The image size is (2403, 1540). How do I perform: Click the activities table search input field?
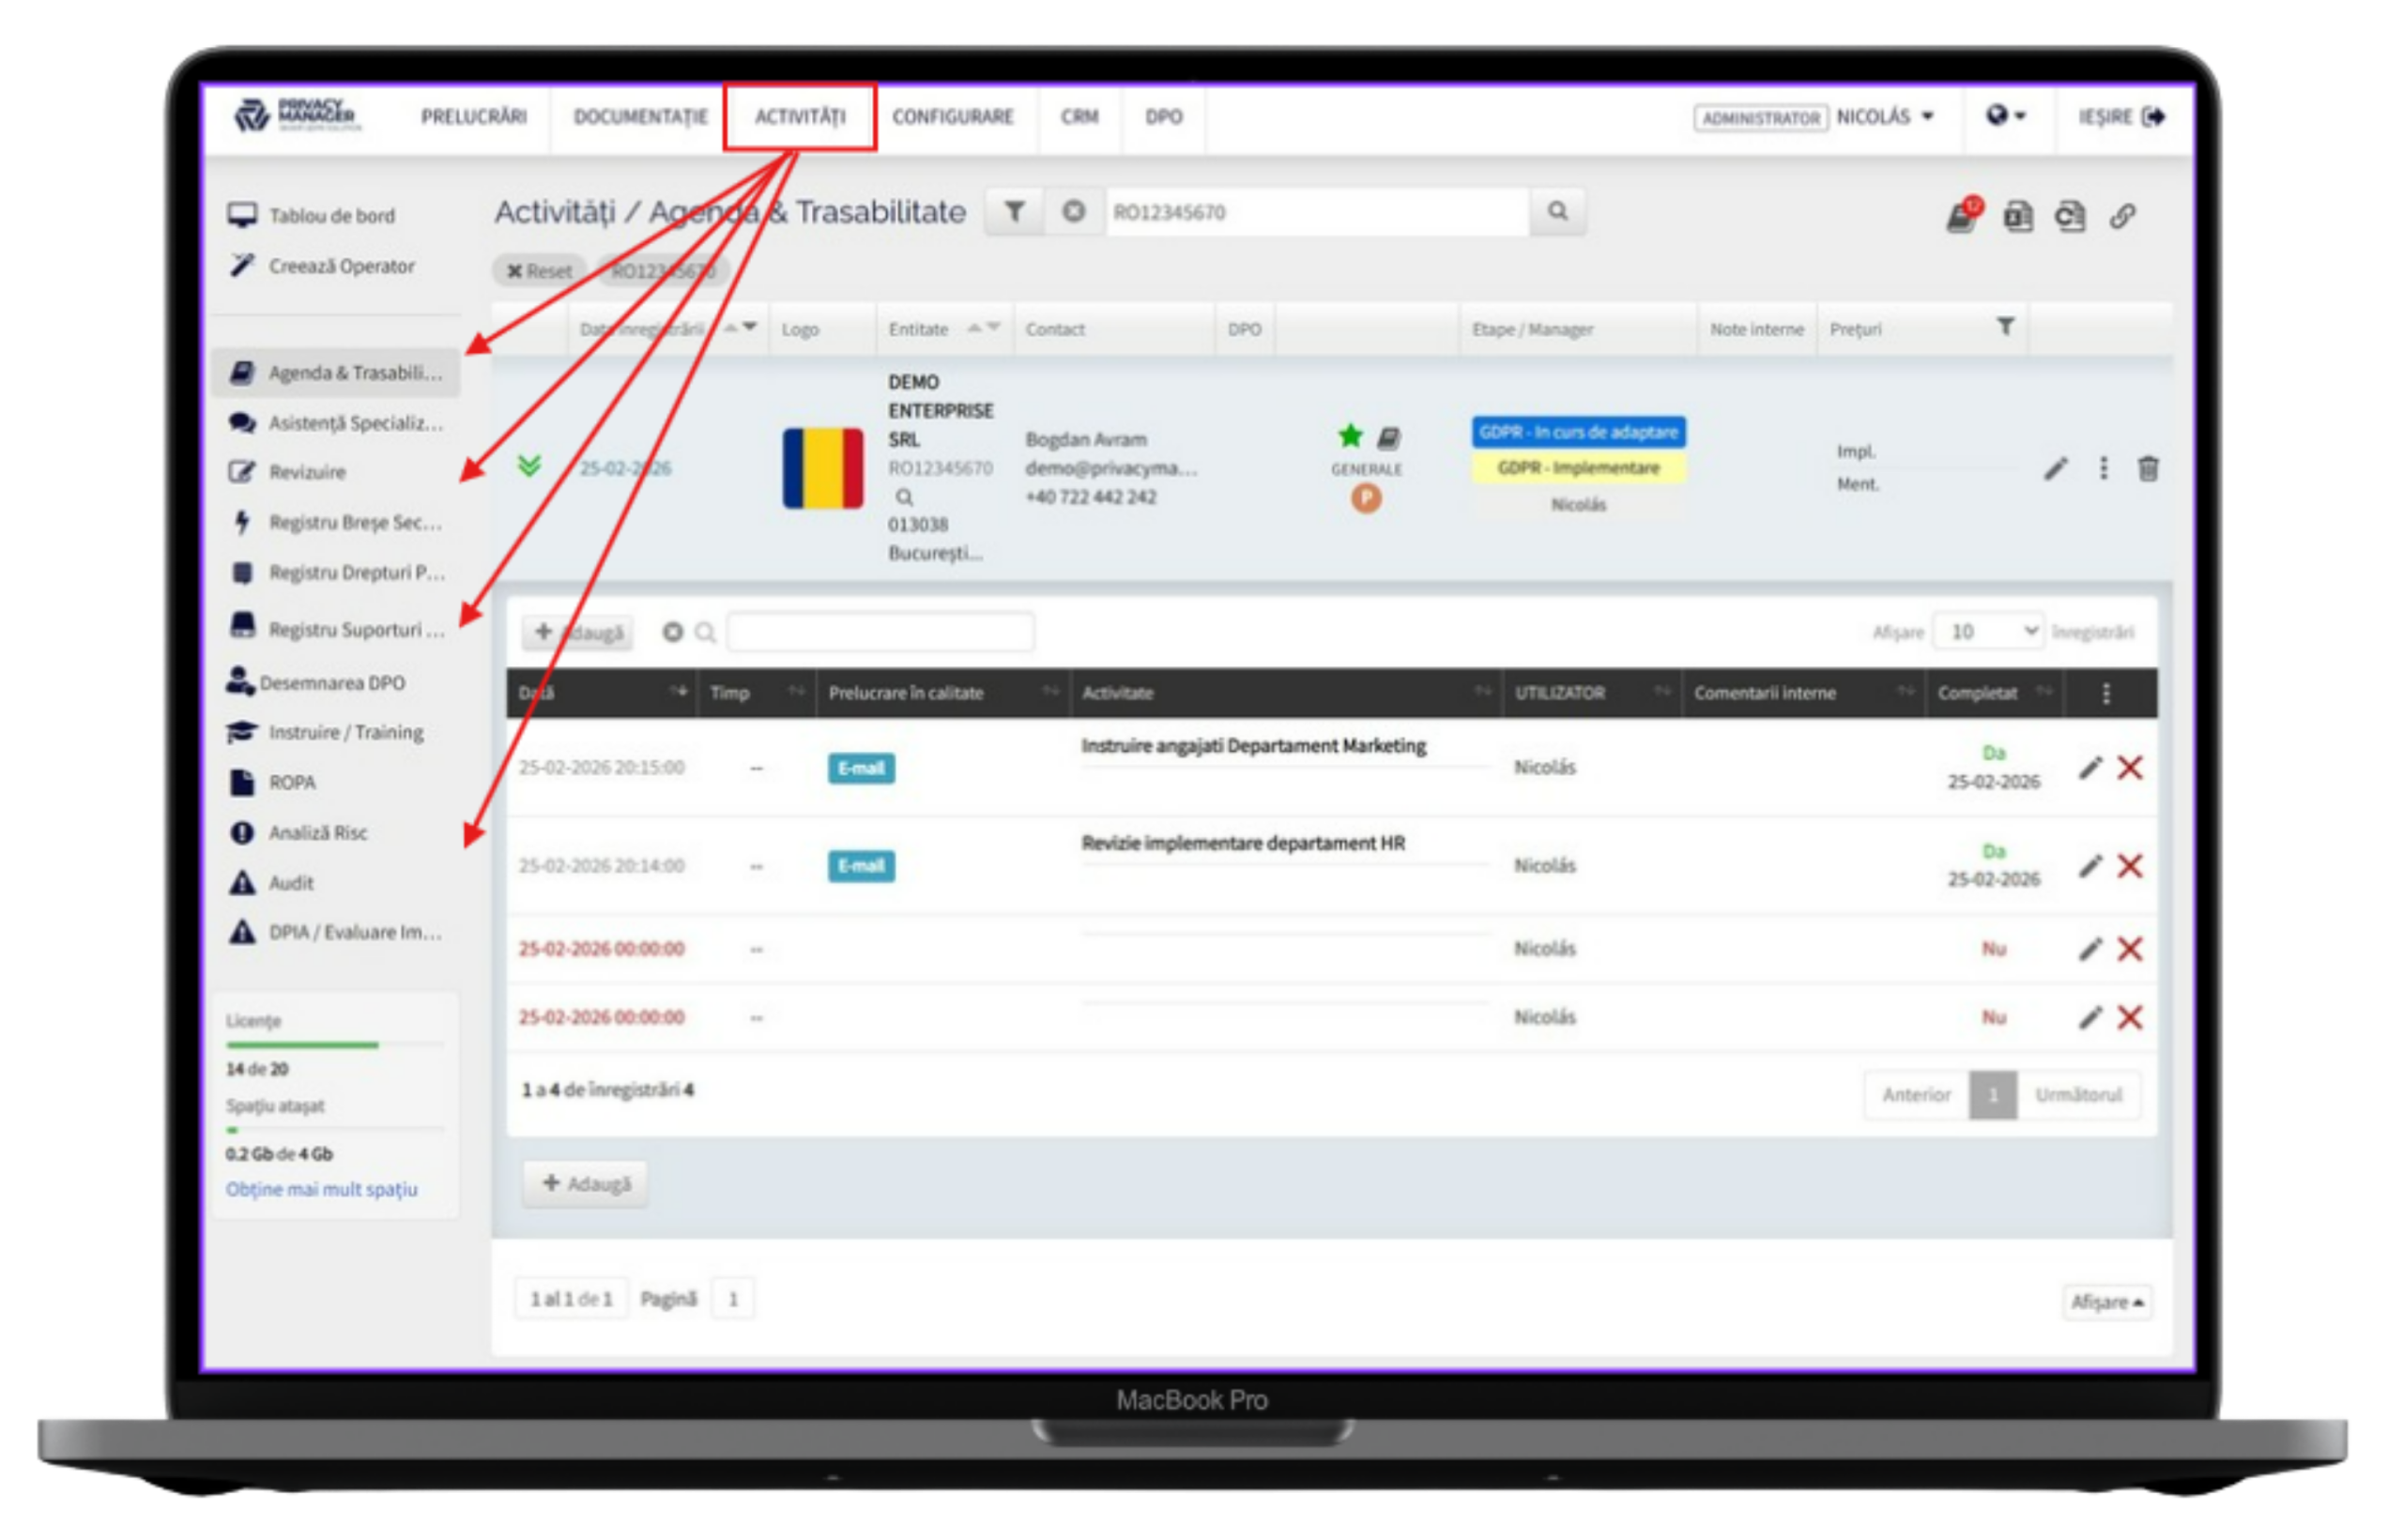click(880, 632)
